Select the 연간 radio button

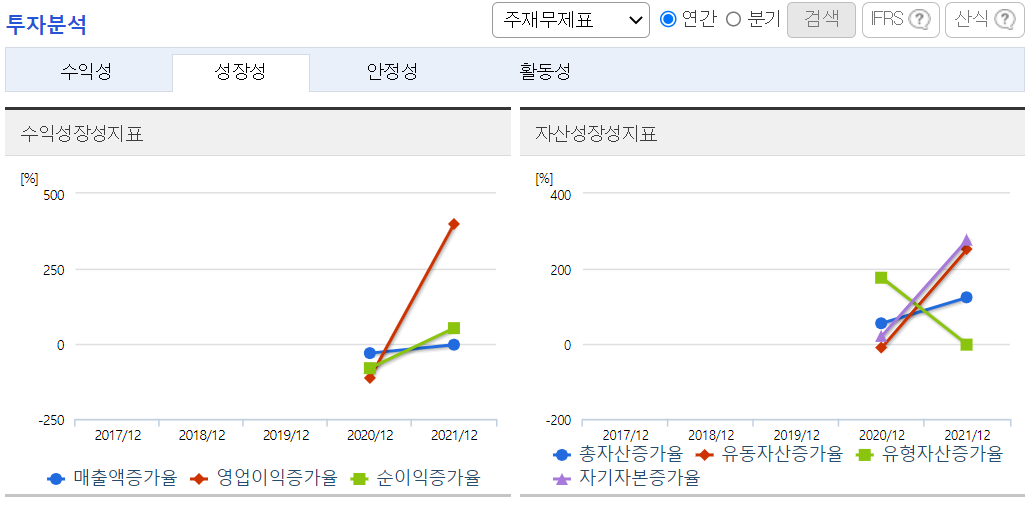pos(668,20)
